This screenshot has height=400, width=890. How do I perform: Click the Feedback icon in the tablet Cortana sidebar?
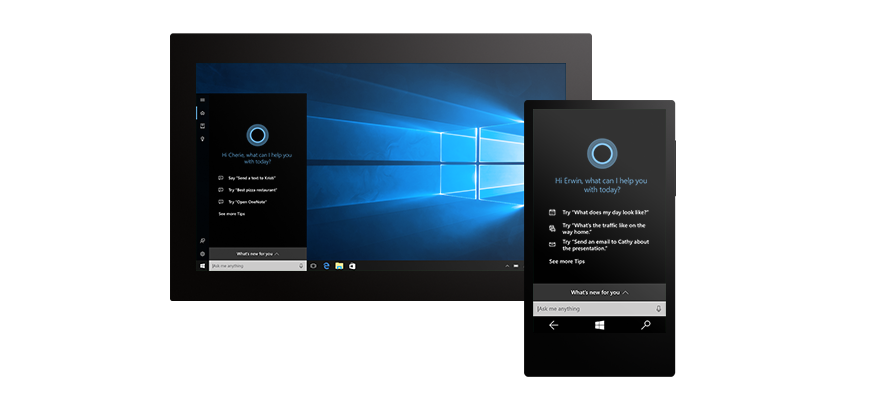point(203,241)
